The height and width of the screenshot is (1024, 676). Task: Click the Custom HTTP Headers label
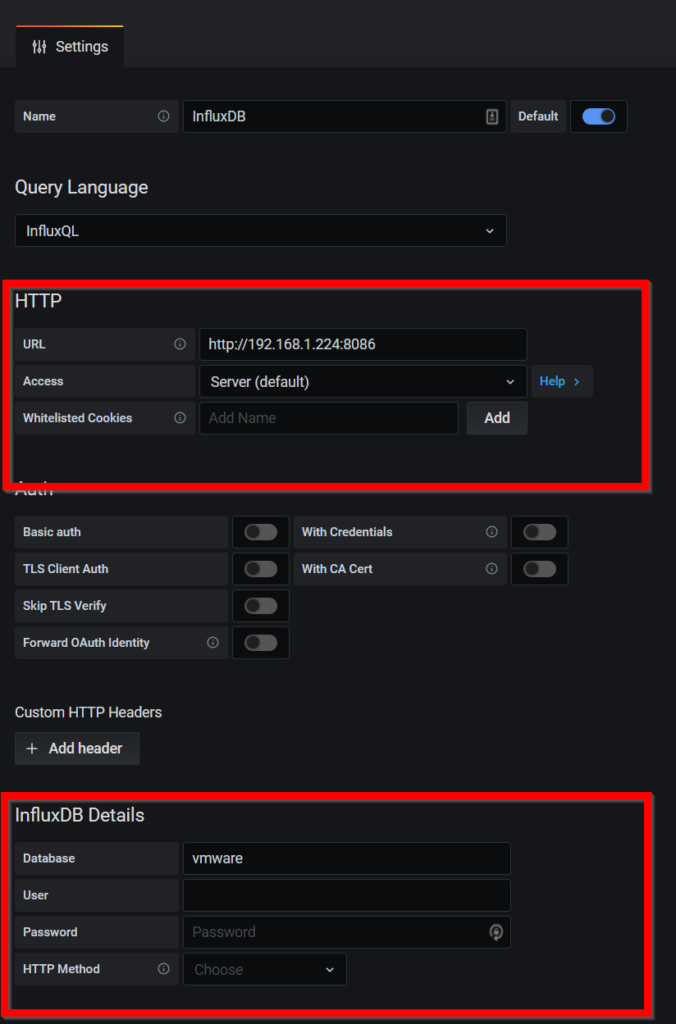click(x=88, y=712)
